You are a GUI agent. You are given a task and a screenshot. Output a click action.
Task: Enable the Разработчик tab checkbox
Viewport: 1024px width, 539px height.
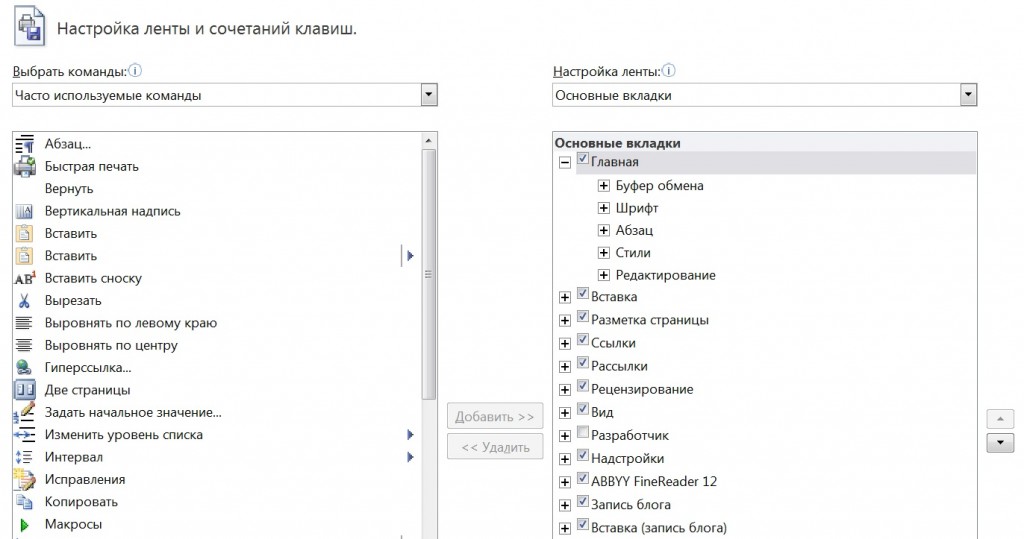click(583, 434)
